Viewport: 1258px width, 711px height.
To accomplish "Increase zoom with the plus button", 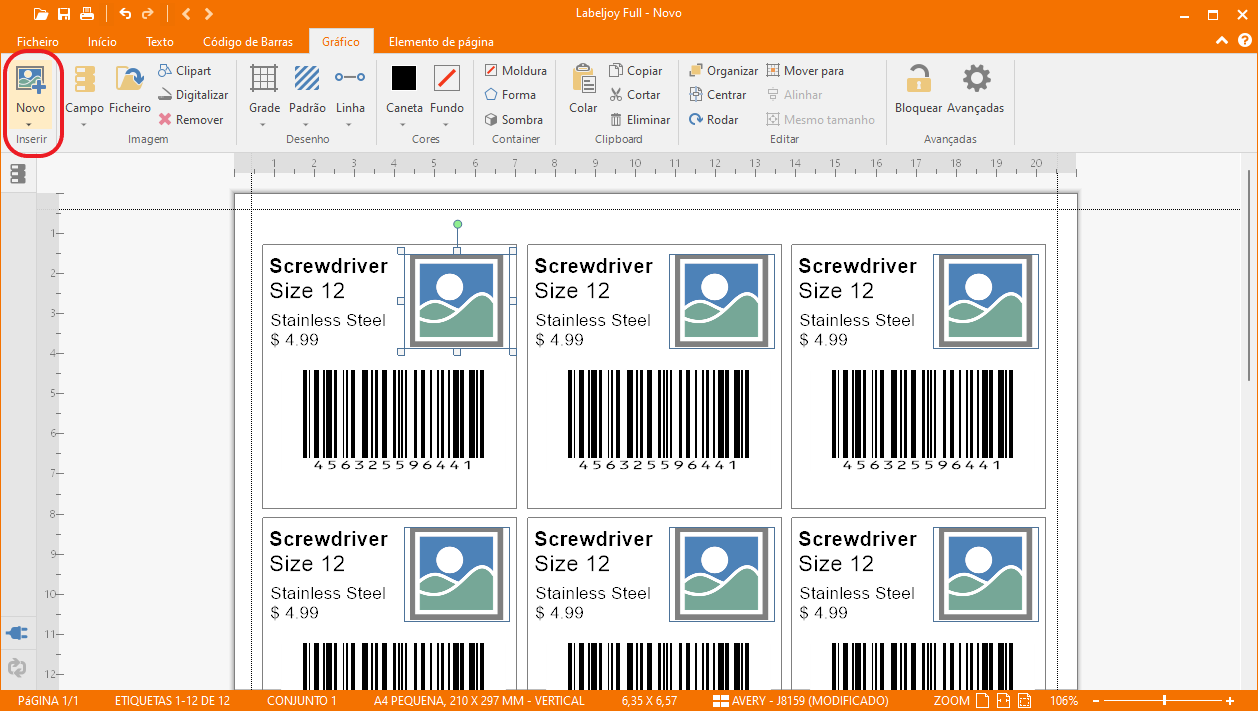I will click(1229, 700).
